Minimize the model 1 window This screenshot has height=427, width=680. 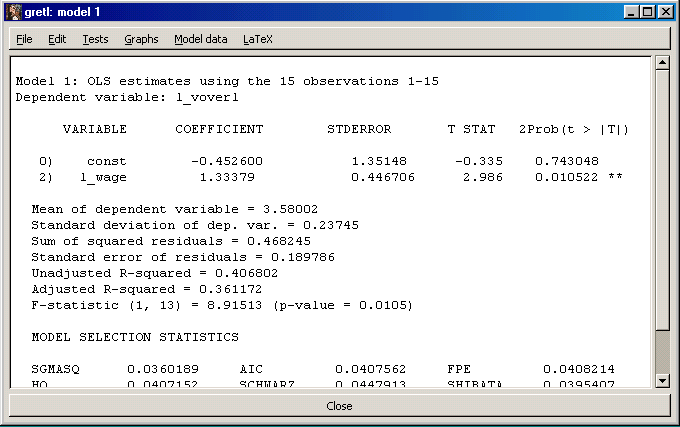pos(630,12)
